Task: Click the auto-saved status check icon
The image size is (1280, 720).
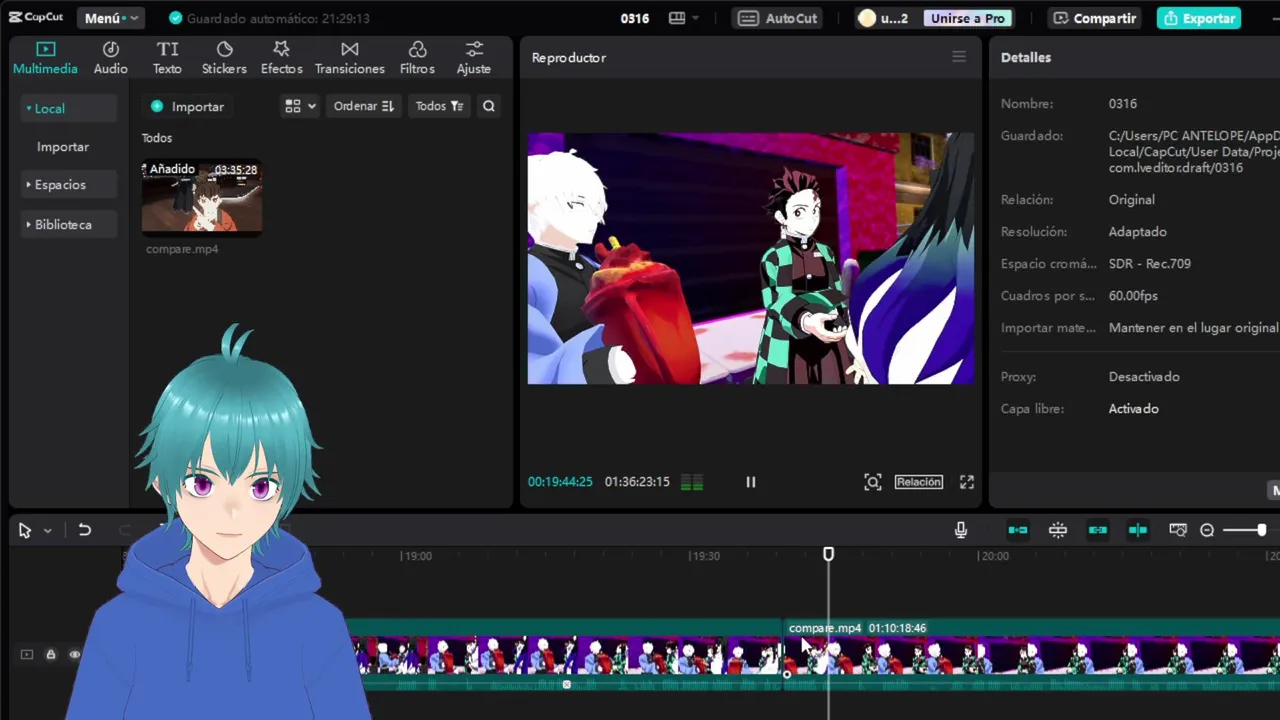Action: point(176,18)
